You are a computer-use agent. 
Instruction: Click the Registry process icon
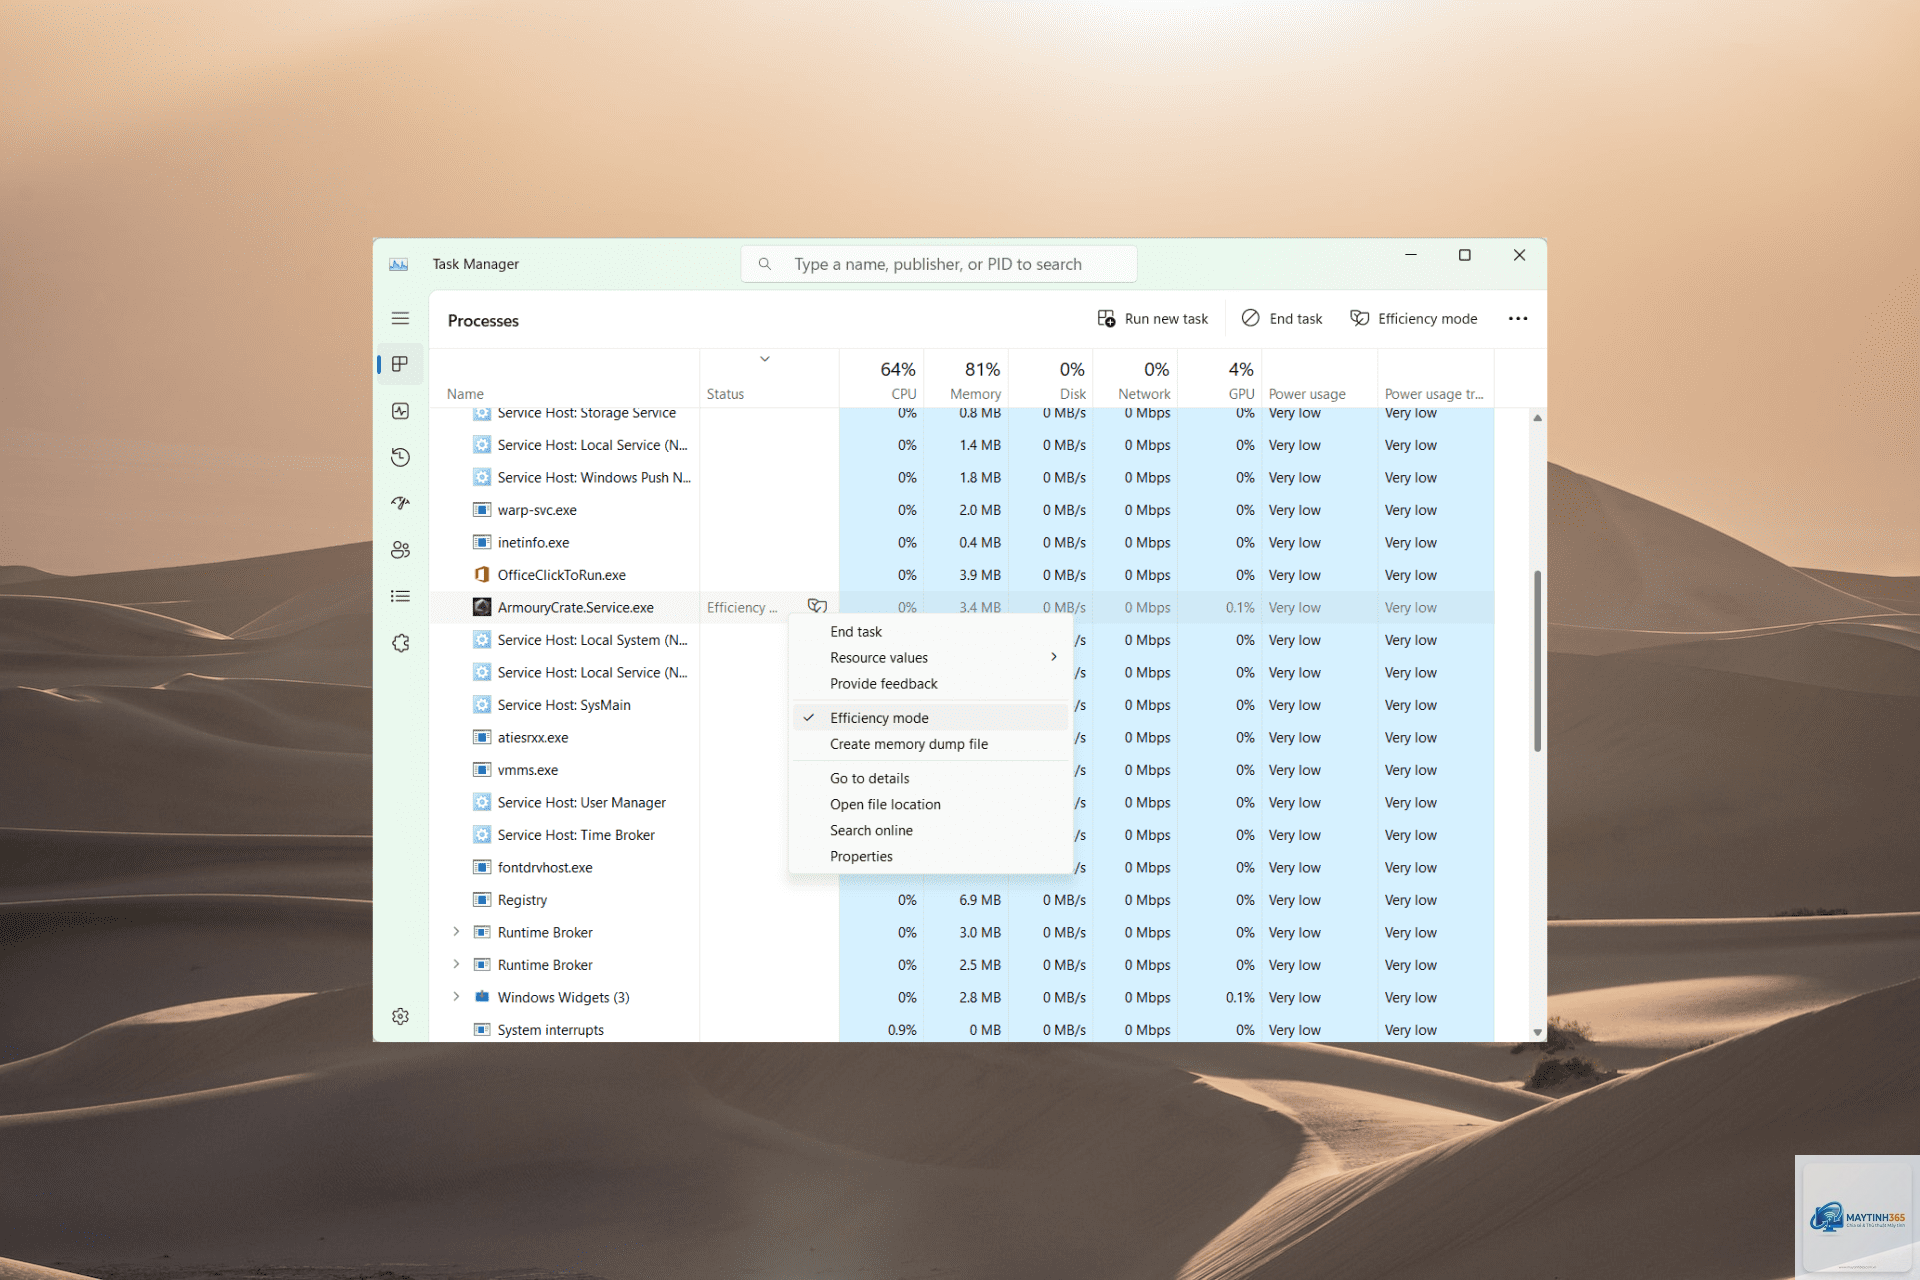point(482,900)
